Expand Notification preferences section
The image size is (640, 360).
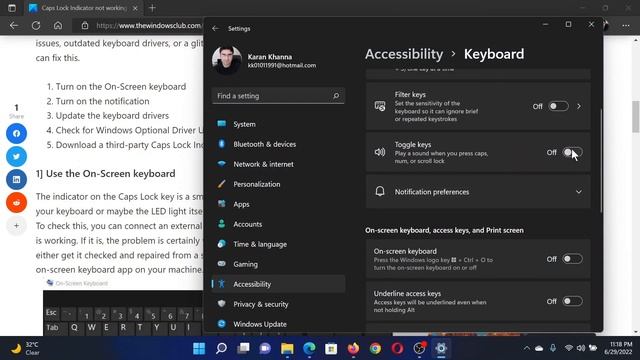click(478, 191)
